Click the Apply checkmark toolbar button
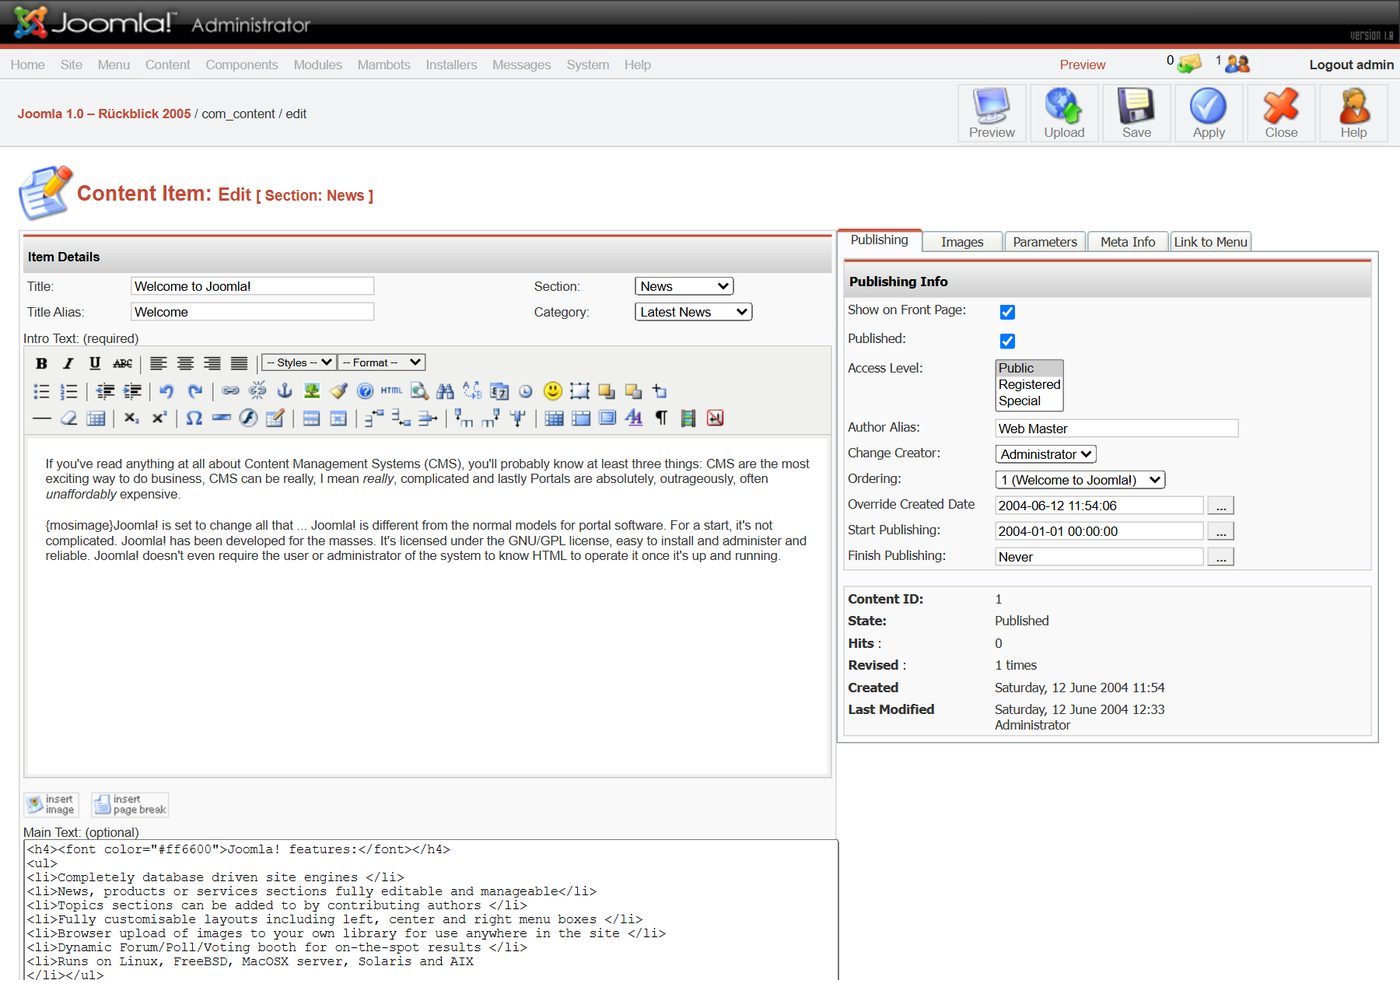Viewport: 1400px width, 1003px height. (1208, 113)
